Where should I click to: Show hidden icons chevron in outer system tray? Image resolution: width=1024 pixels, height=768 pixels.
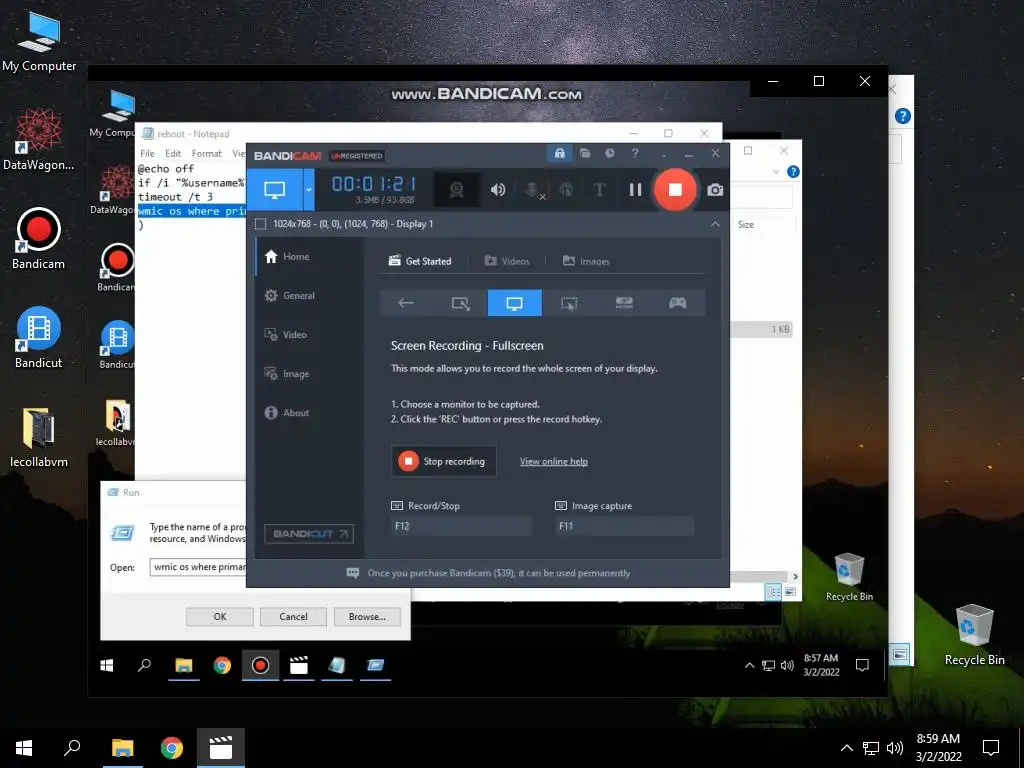coord(846,748)
